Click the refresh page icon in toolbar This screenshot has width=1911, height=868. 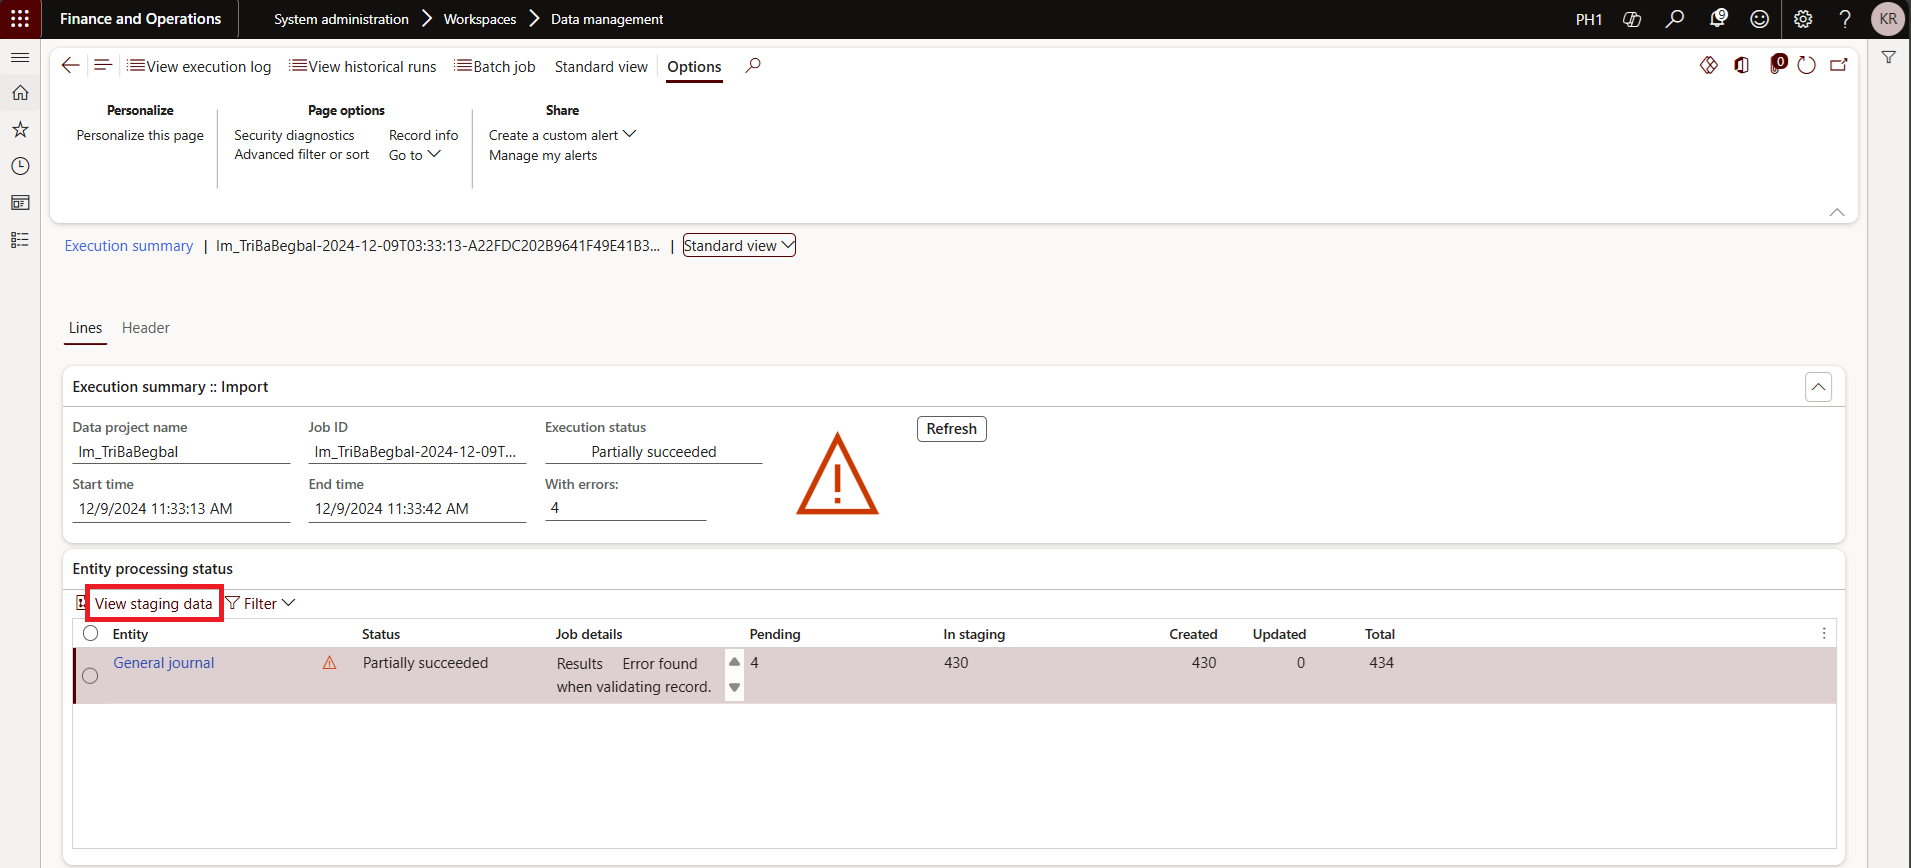1806,66
